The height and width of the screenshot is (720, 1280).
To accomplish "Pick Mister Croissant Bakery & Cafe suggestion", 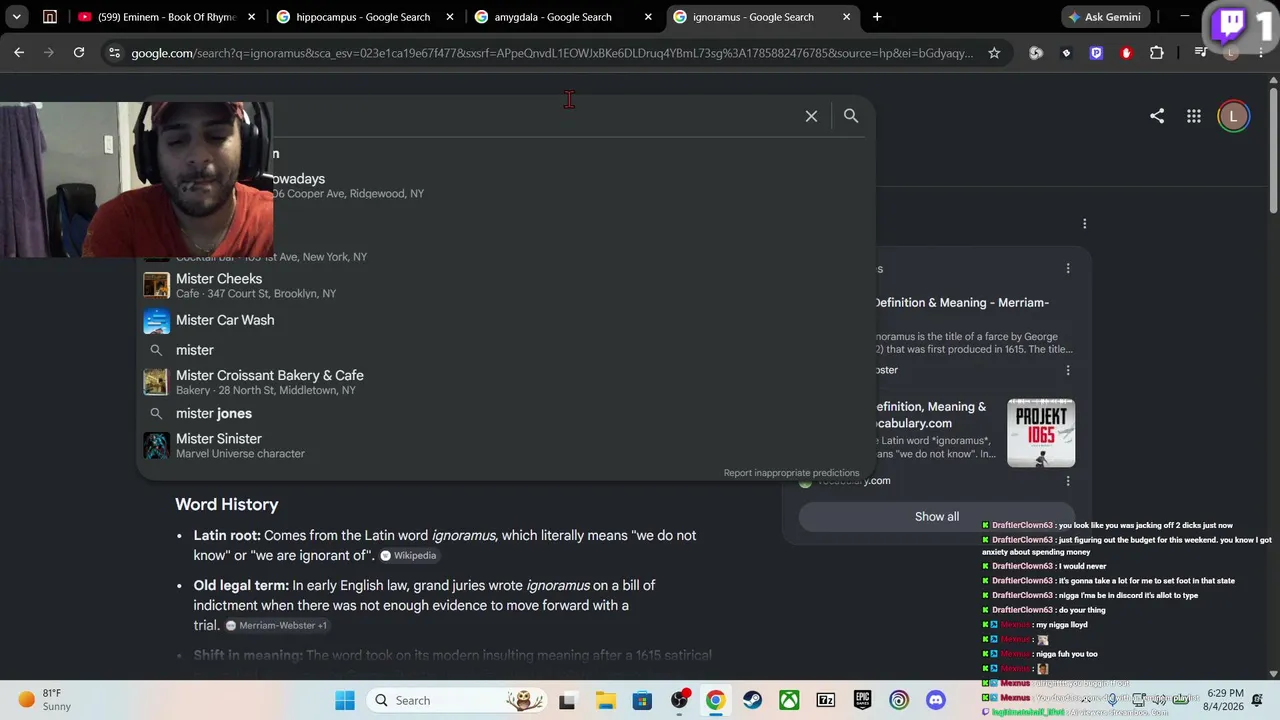I will tap(505, 382).
